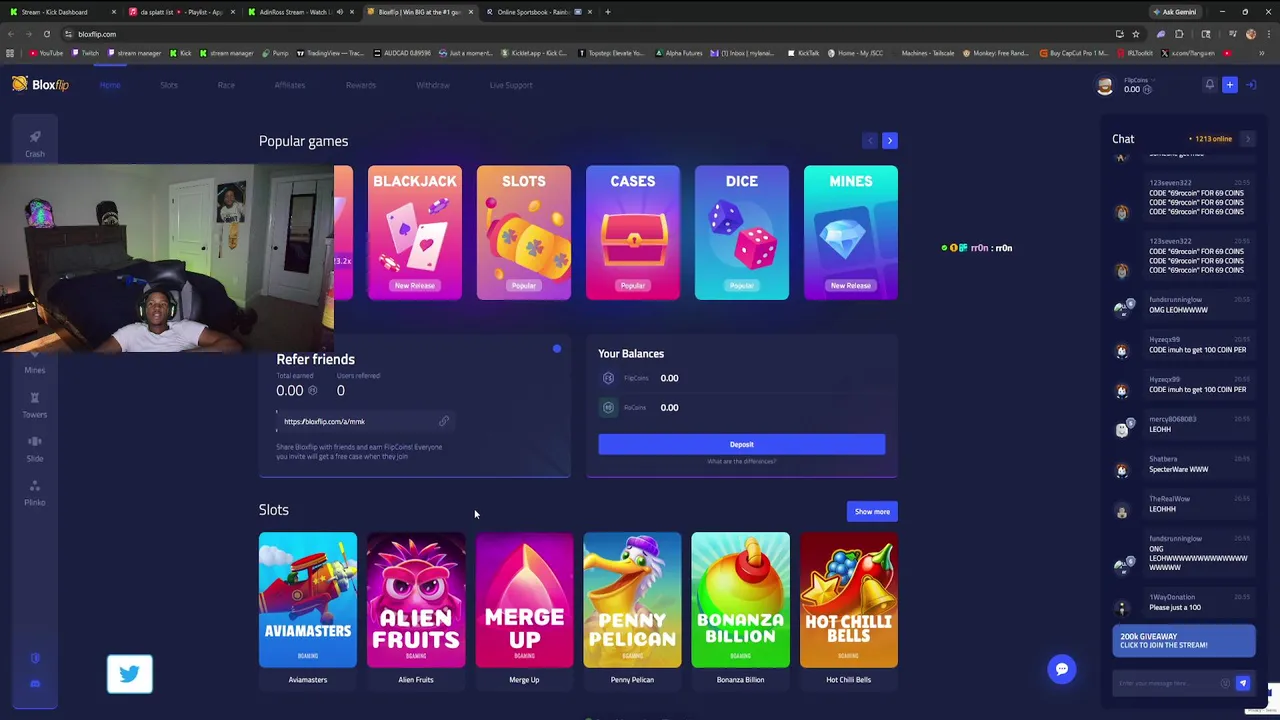Viewport: 1280px width, 720px height.
Task: Bookmark this page star icon
Action: click(1136, 34)
